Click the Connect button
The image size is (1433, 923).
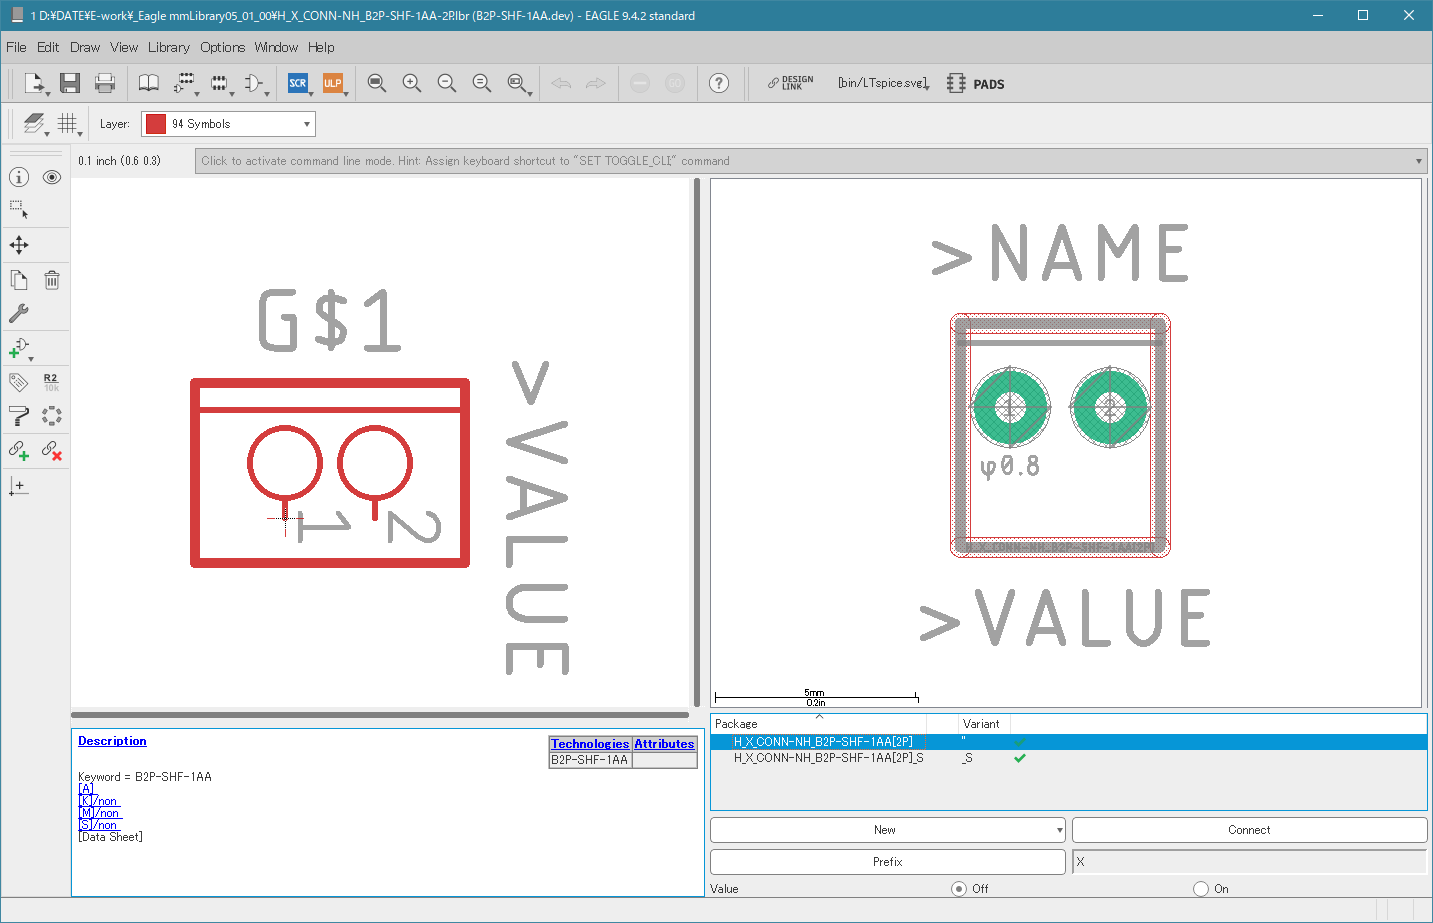point(1249,830)
